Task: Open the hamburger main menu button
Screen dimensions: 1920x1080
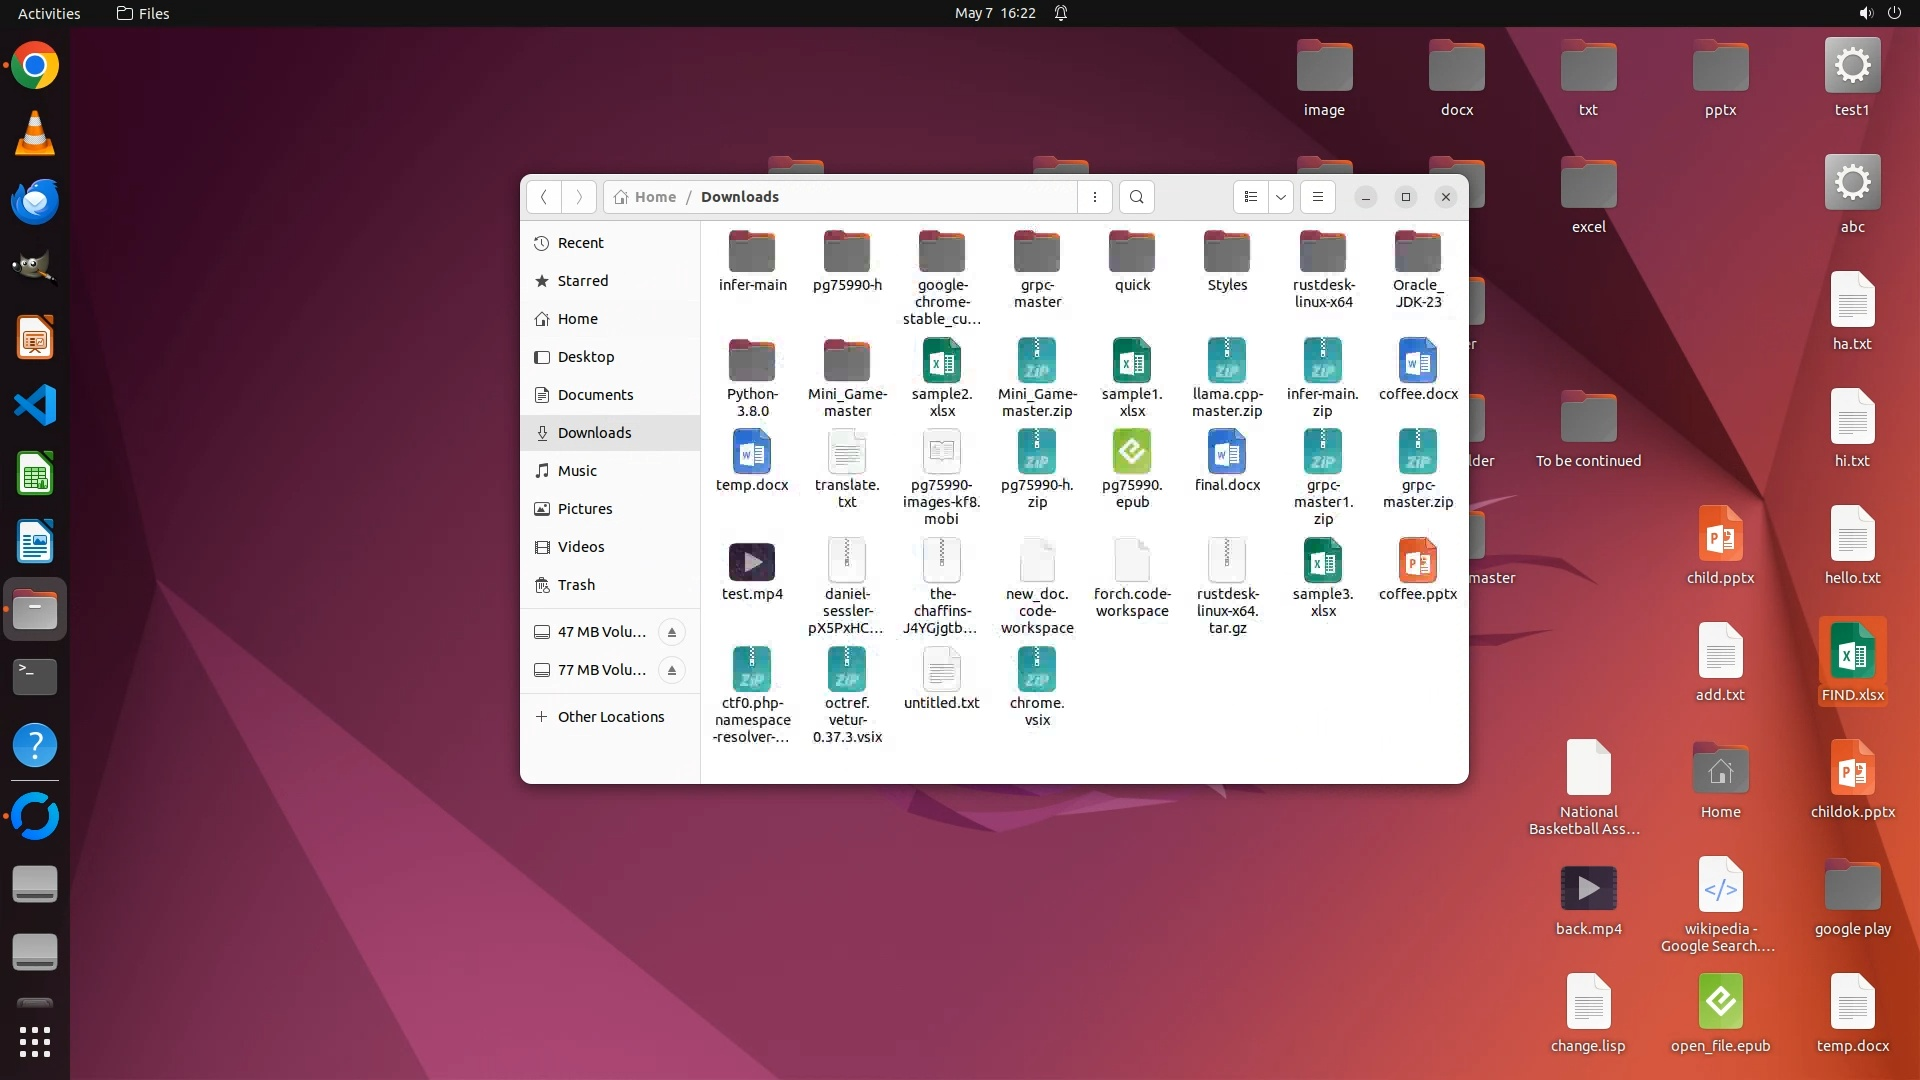Action: 1317,197
